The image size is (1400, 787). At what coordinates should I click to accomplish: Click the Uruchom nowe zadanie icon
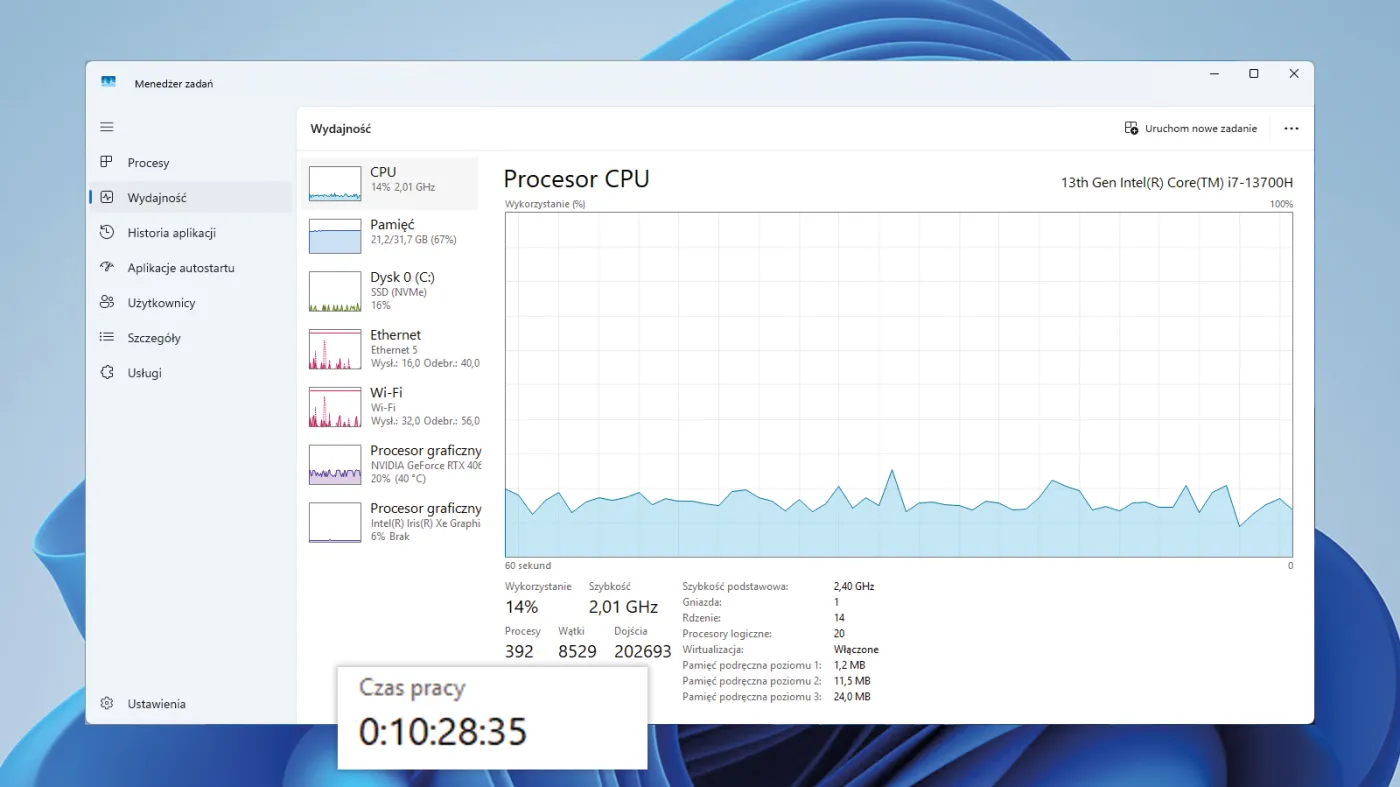pos(1131,128)
